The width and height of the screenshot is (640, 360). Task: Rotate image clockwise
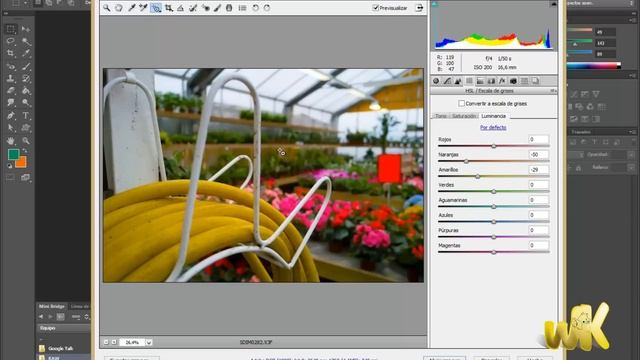pyautogui.click(x=267, y=8)
